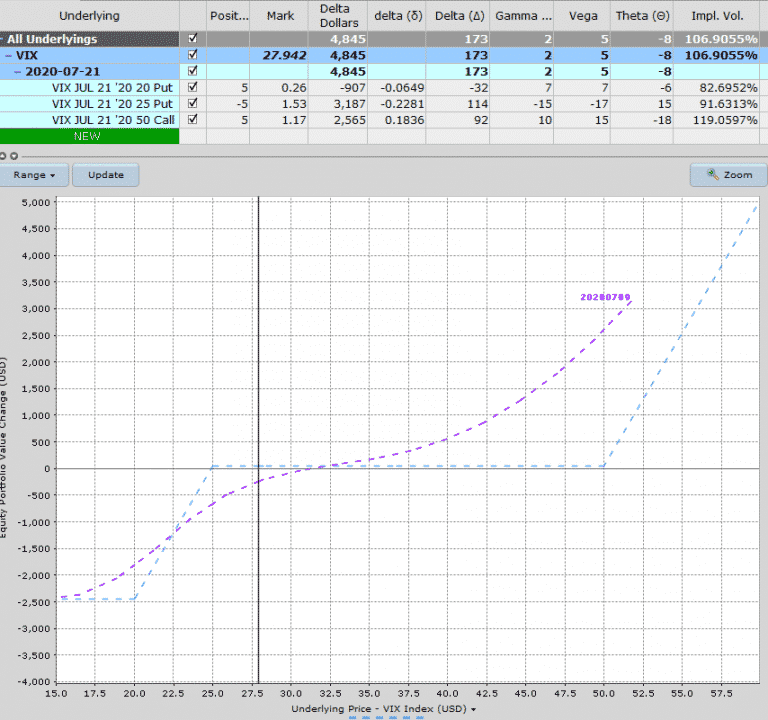
Task: Toggle the VIX underlying row checkbox
Action: [x=193, y=54]
